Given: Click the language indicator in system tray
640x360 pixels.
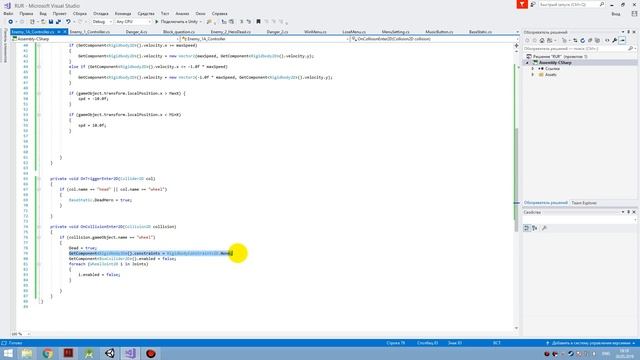Looking at the screenshot, I should (x=606, y=353).
